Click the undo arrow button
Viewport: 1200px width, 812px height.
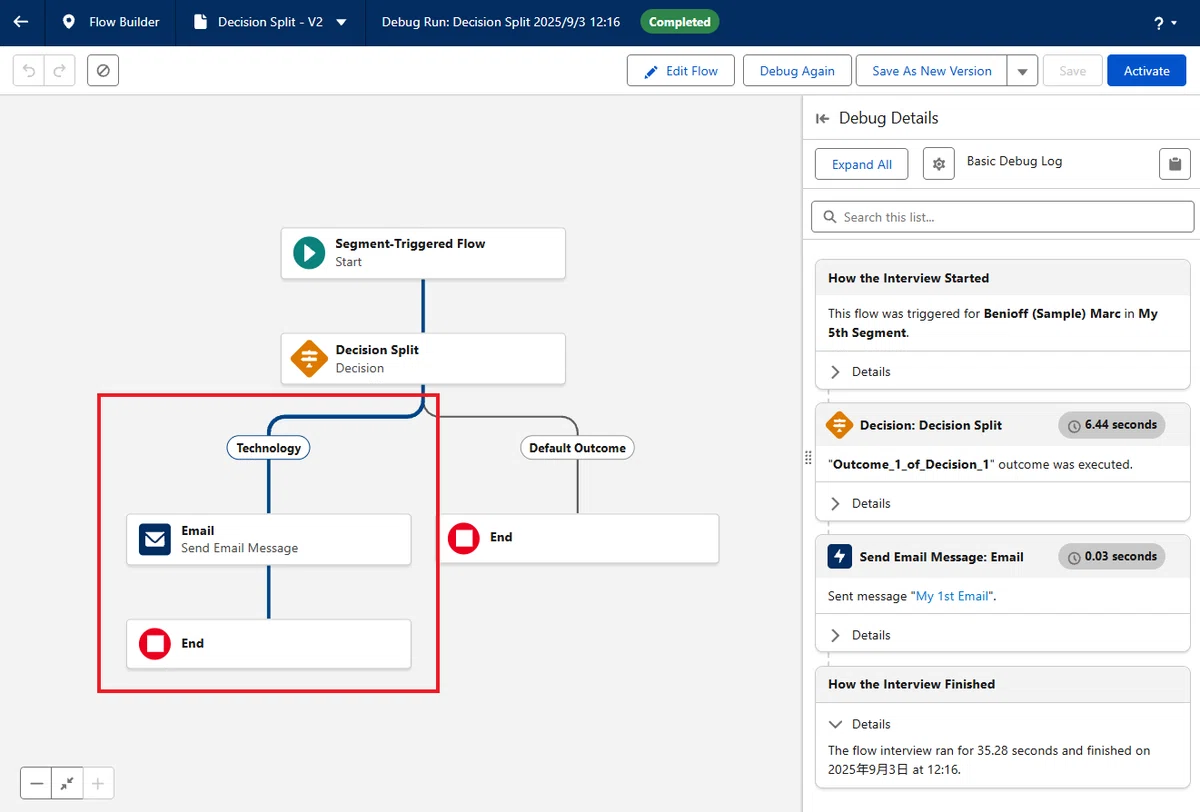(x=29, y=71)
